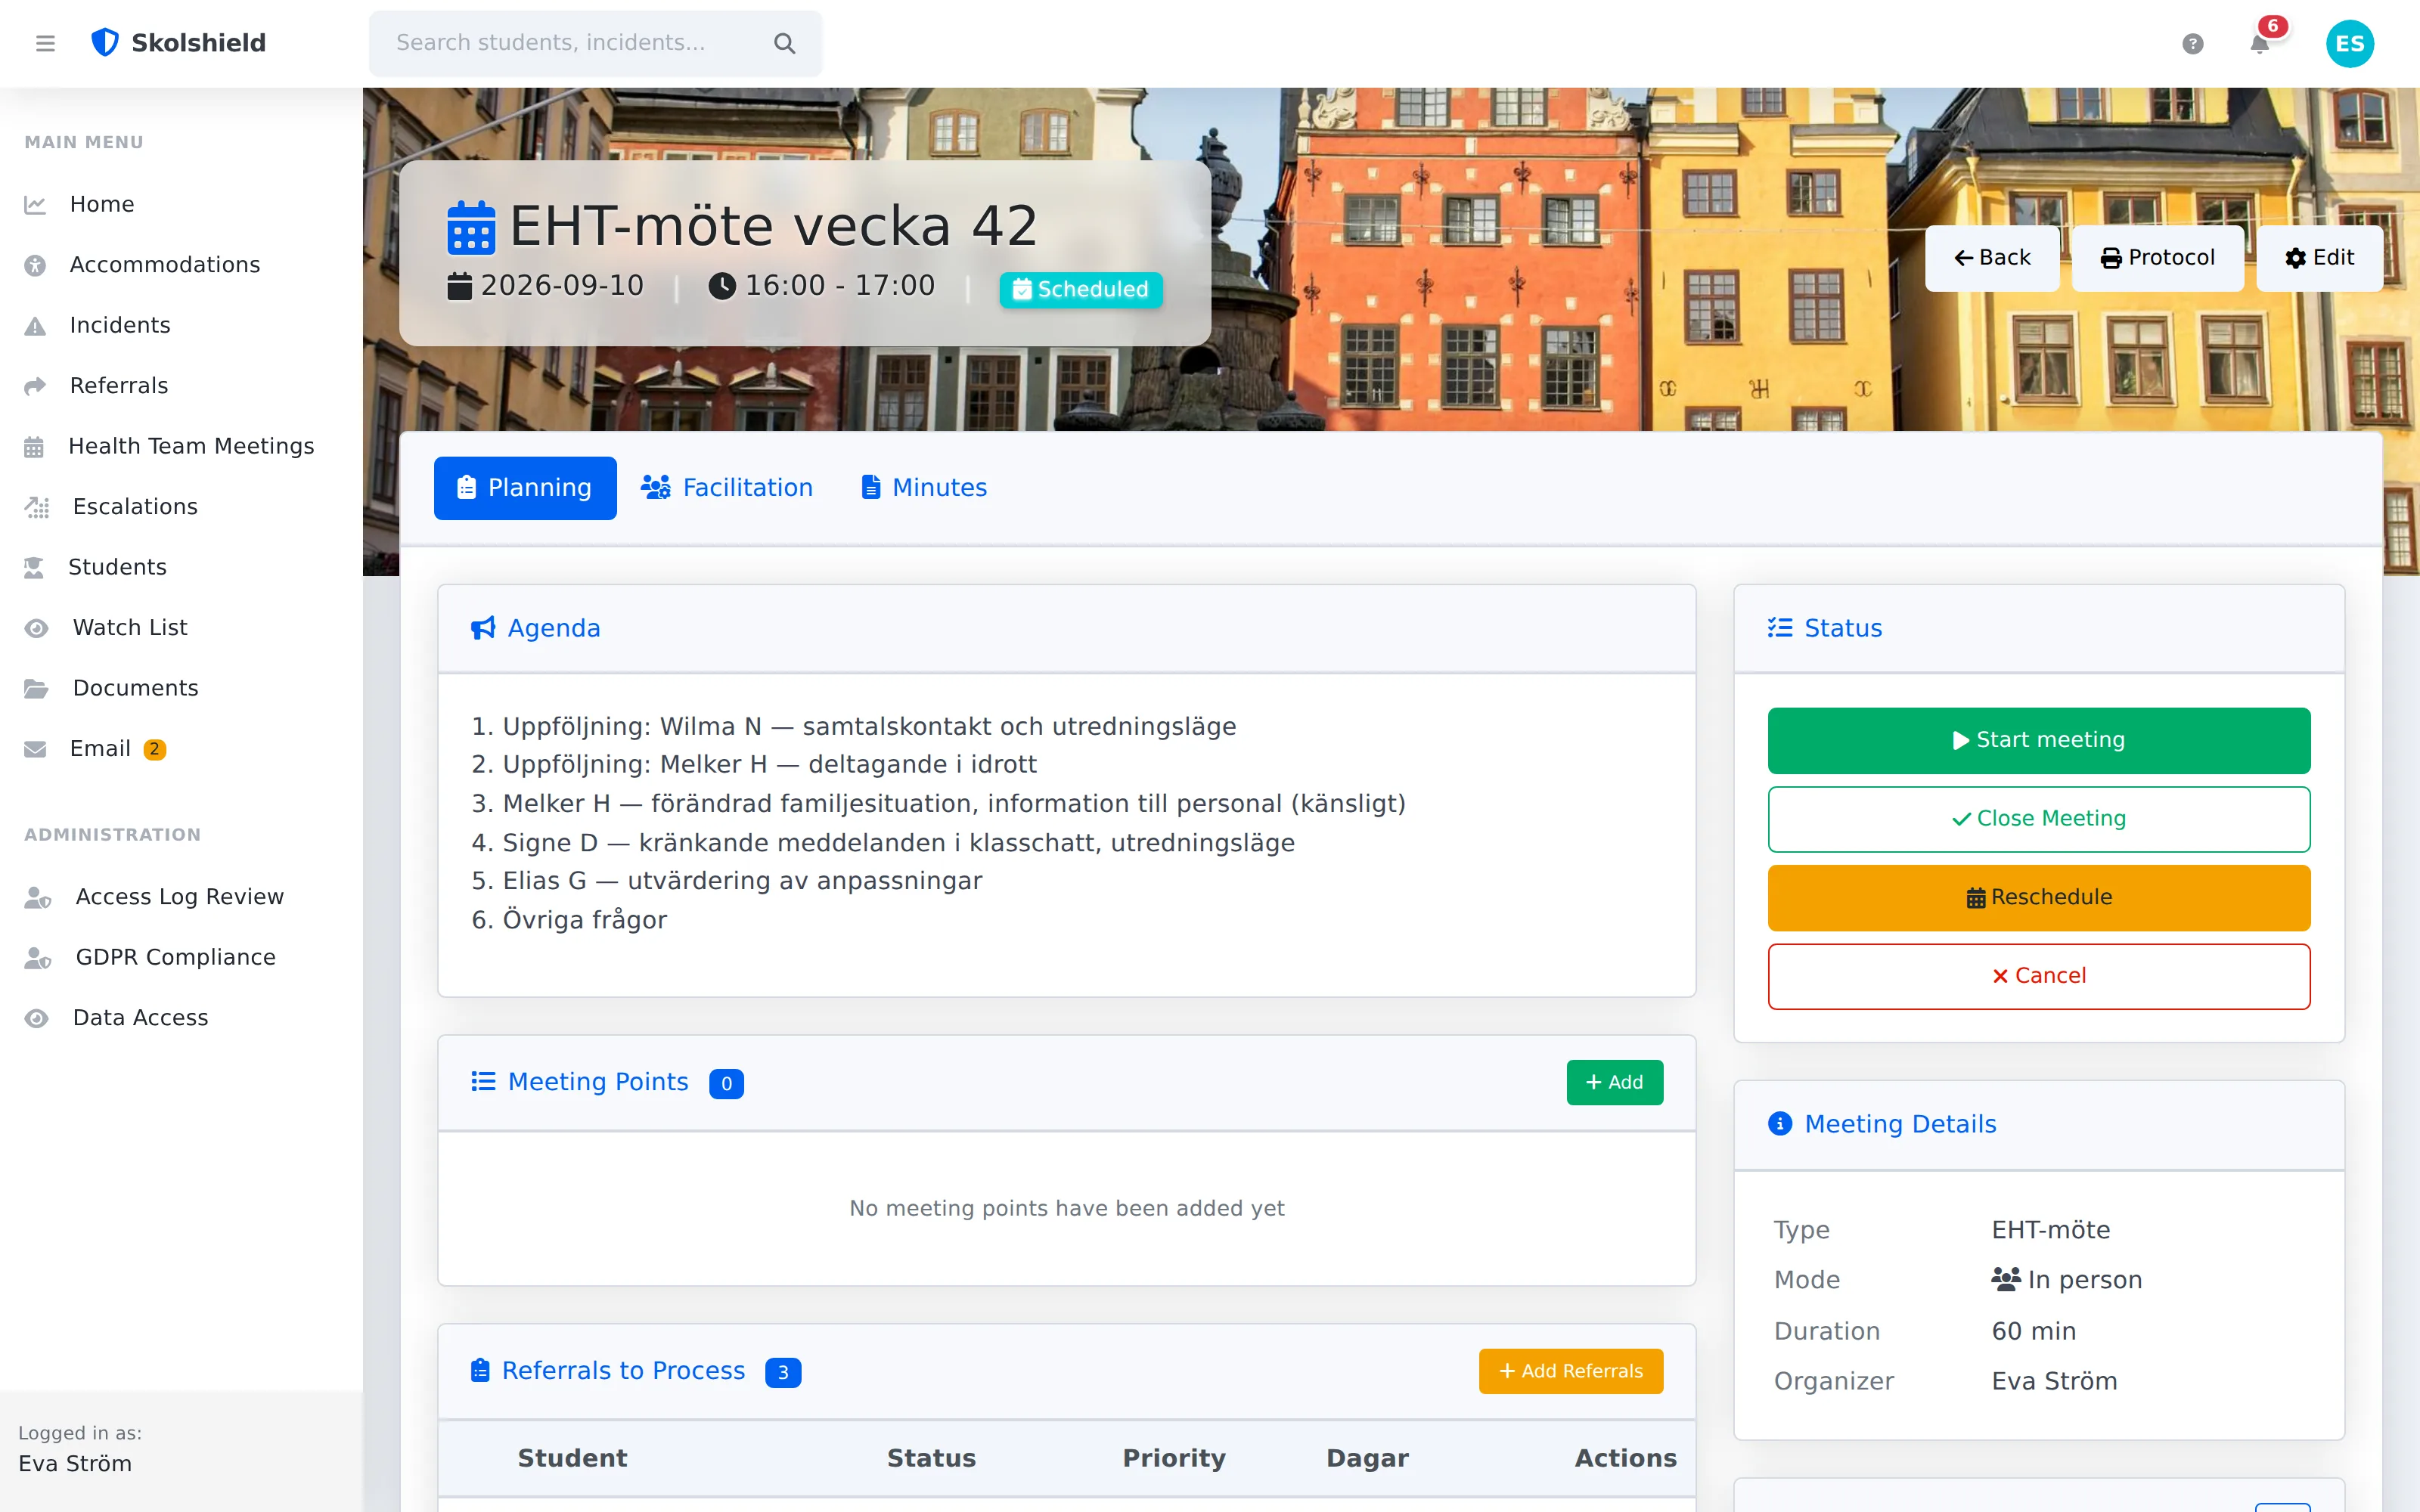Click the Documents folder icon
The image size is (2420, 1512).
coord(37,689)
